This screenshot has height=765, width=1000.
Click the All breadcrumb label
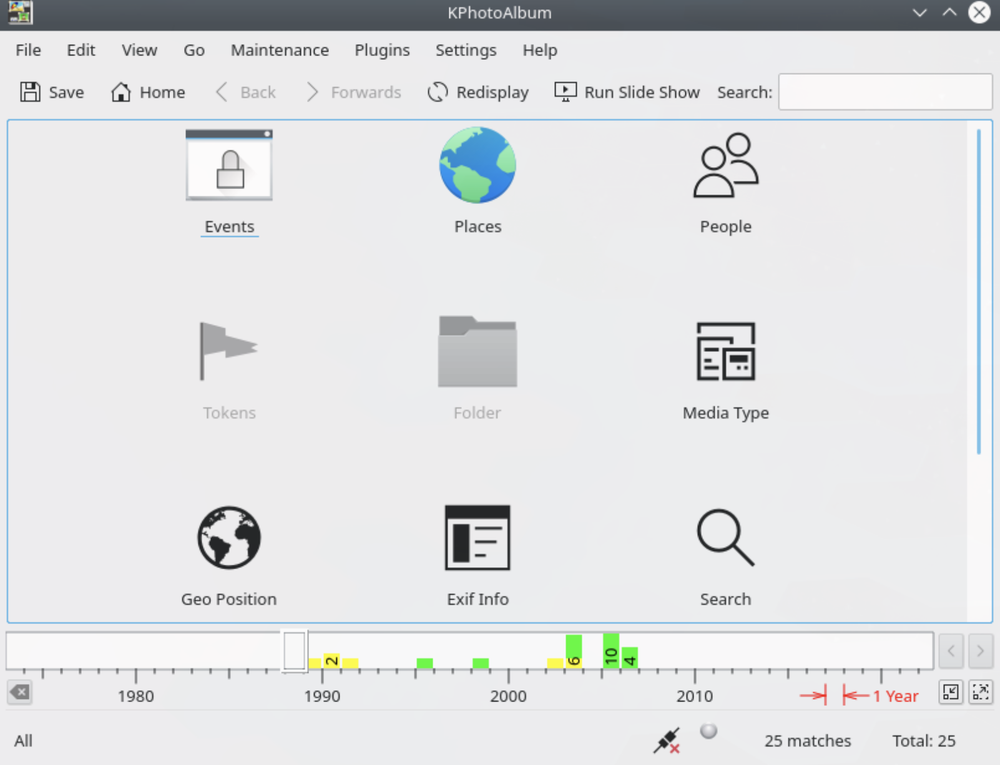pyautogui.click(x=24, y=741)
